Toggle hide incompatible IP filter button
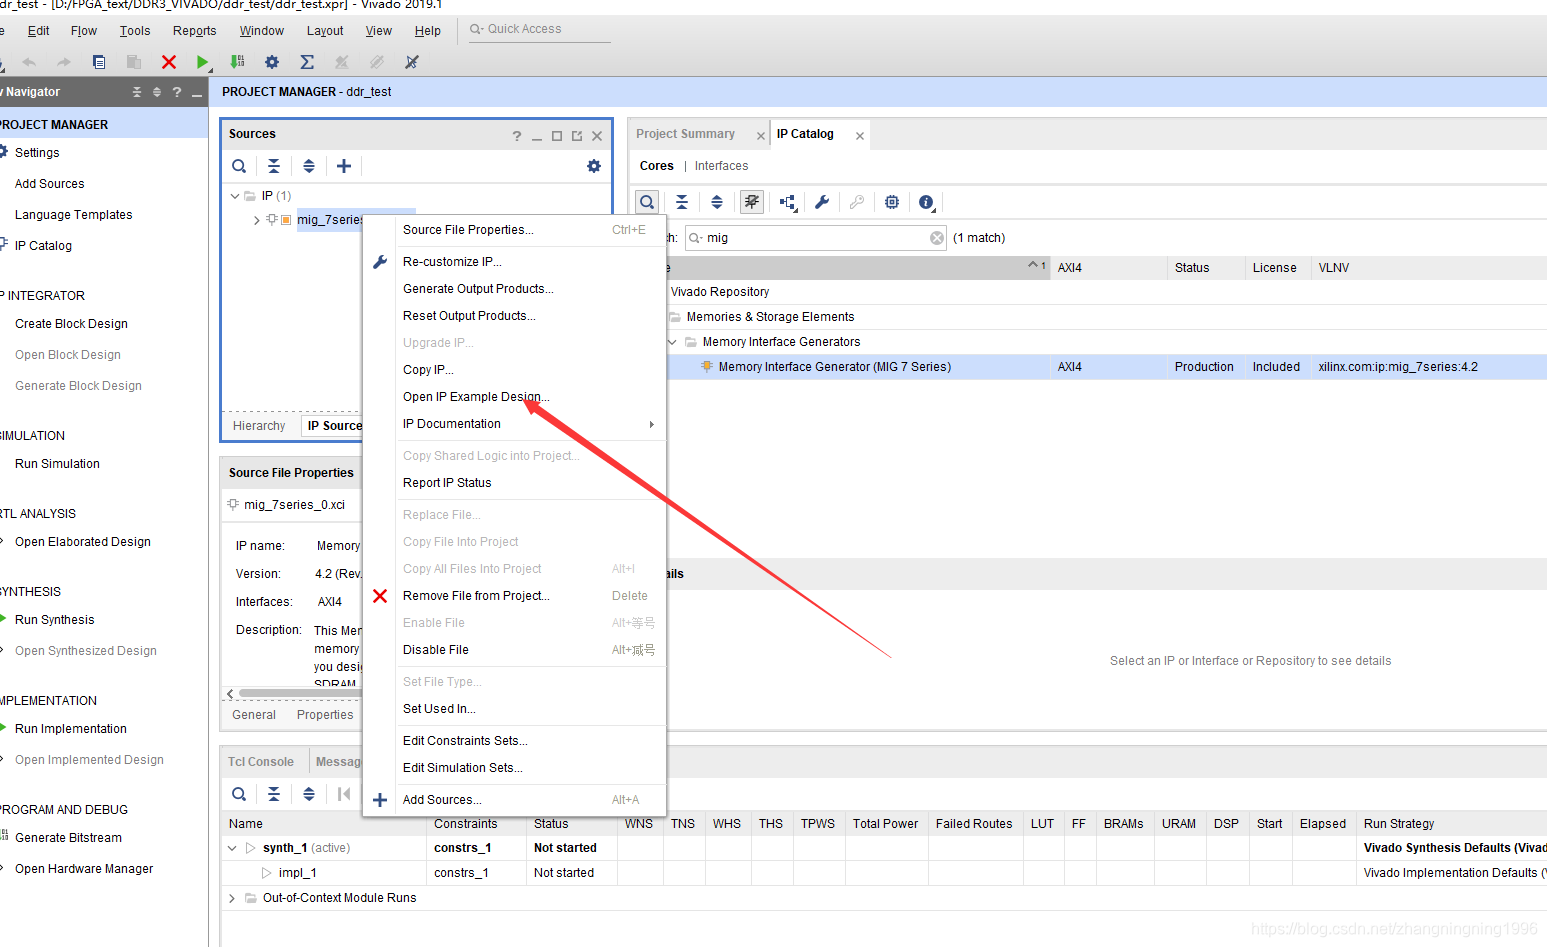 [x=752, y=202]
